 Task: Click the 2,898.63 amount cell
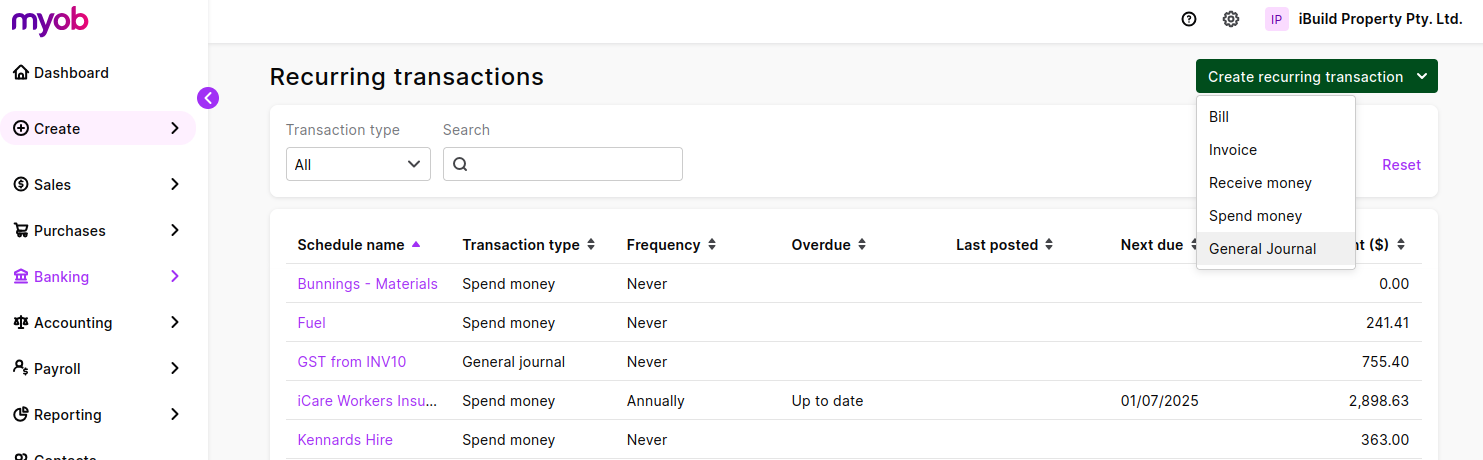(1378, 401)
